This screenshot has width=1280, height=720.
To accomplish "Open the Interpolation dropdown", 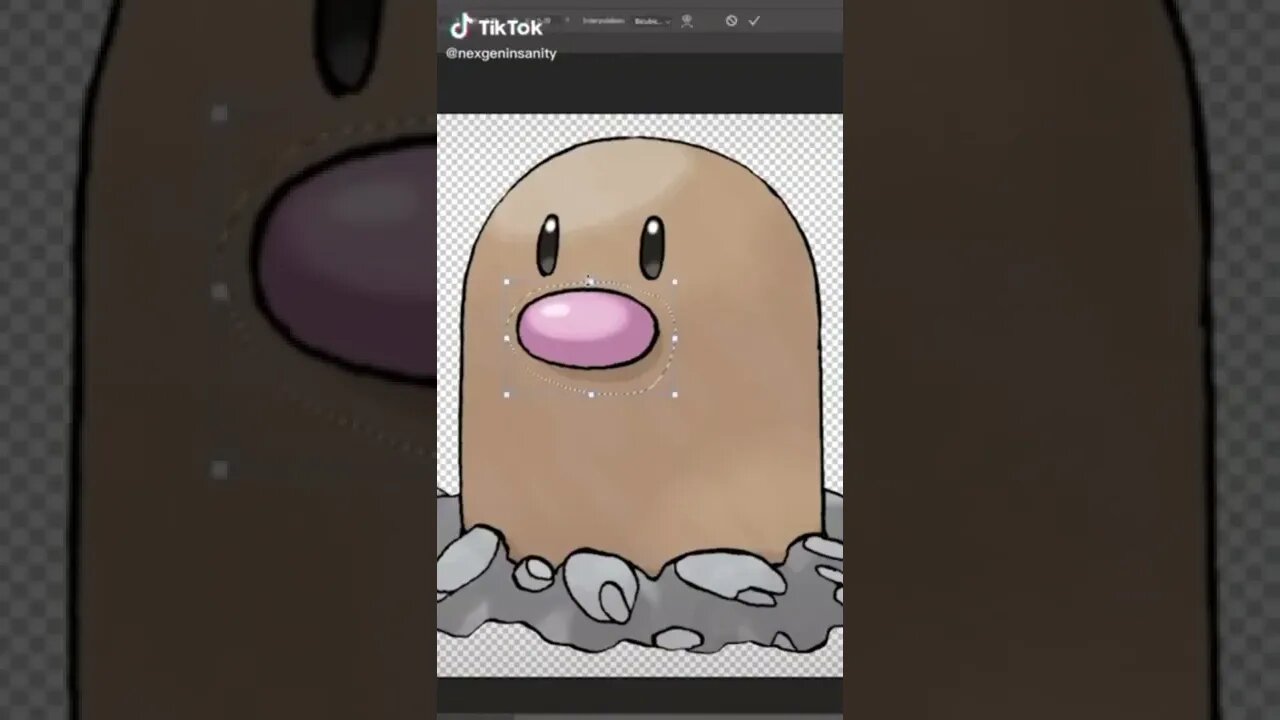I will point(651,21).
